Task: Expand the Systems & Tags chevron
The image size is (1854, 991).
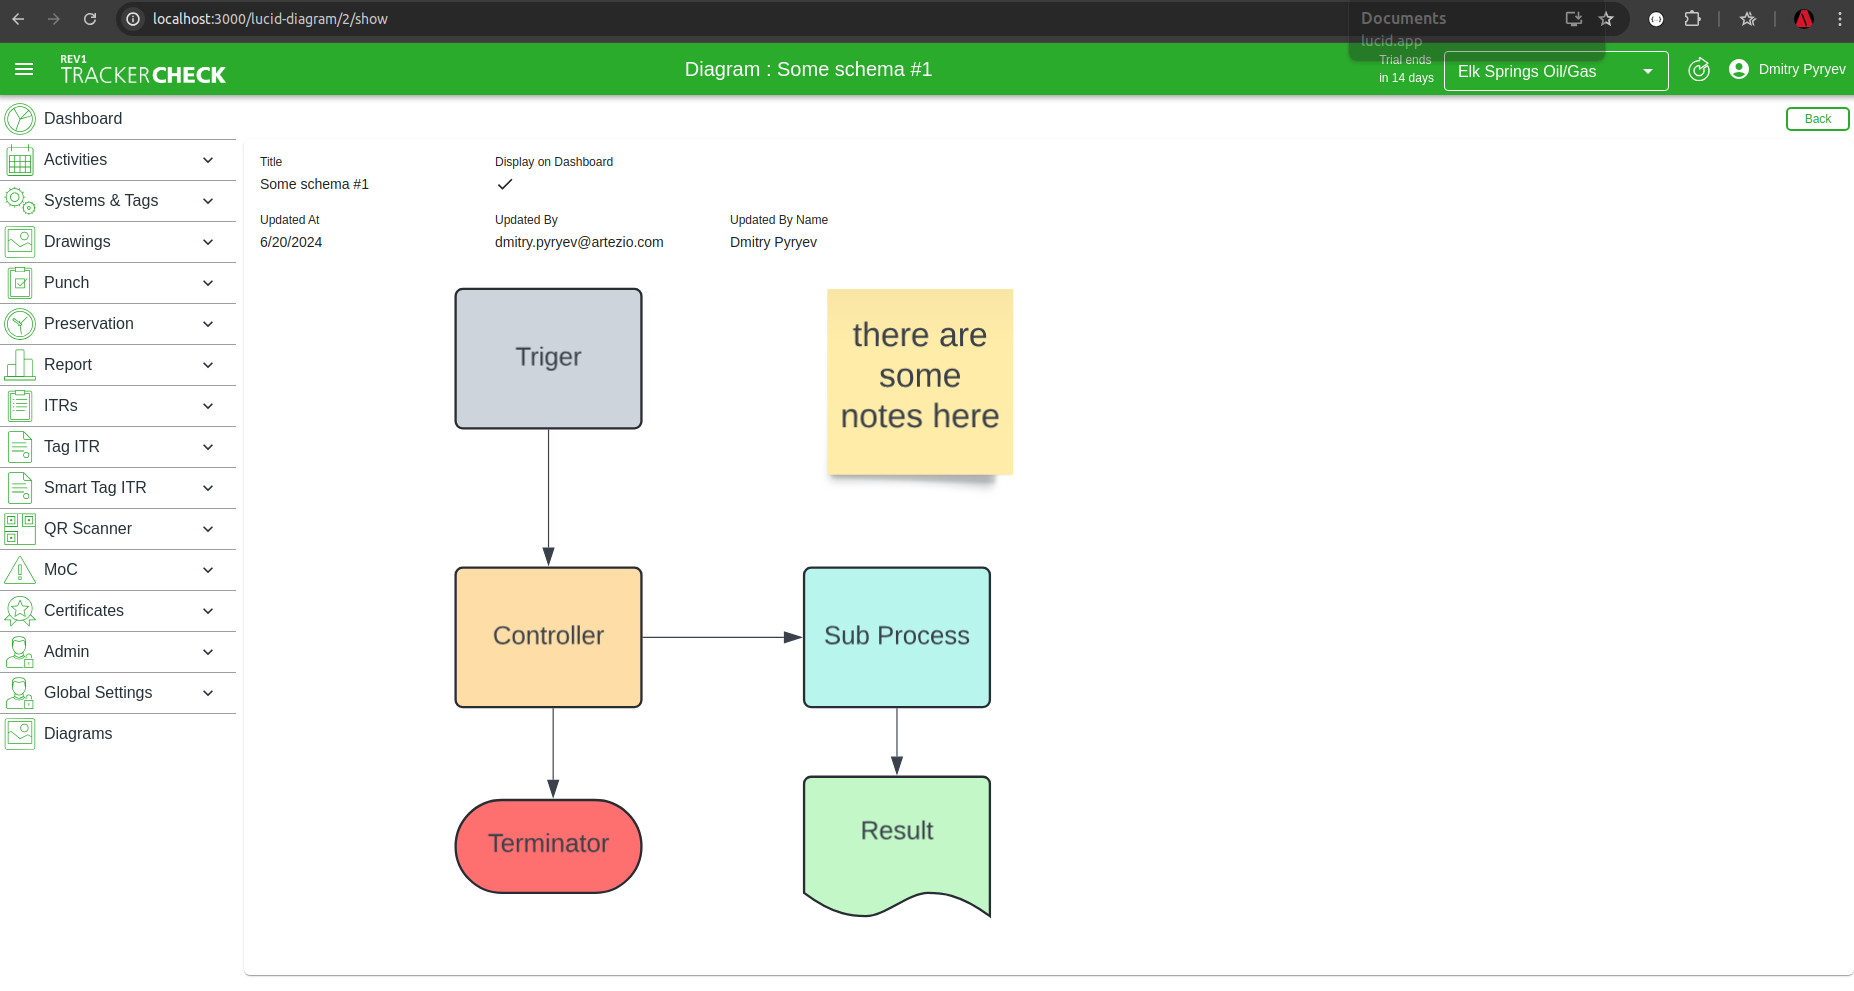Action: [x=208, y=201]
